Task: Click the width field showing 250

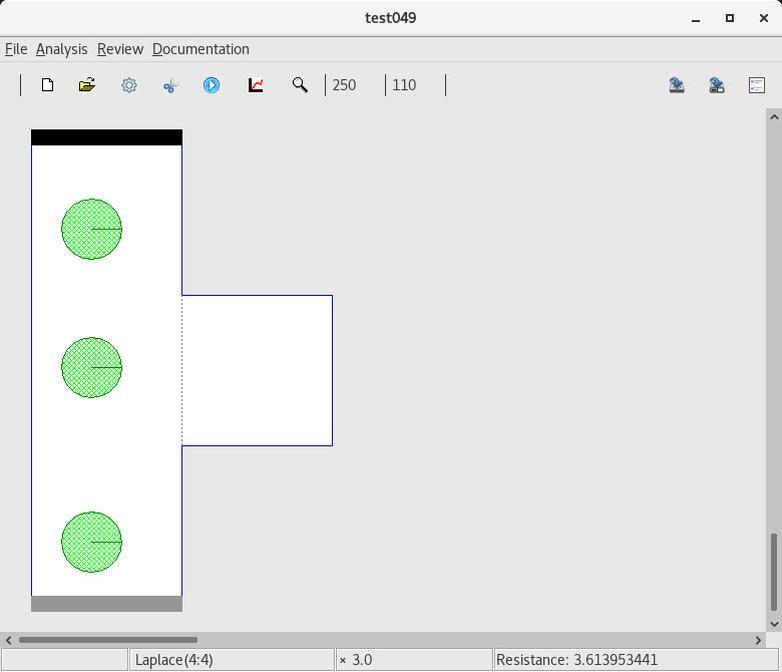Action: [354, 85]
